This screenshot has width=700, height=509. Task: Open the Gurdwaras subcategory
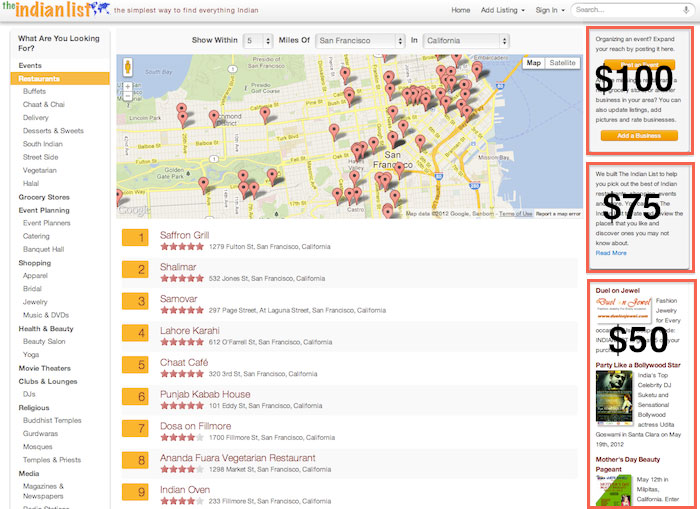40,434
